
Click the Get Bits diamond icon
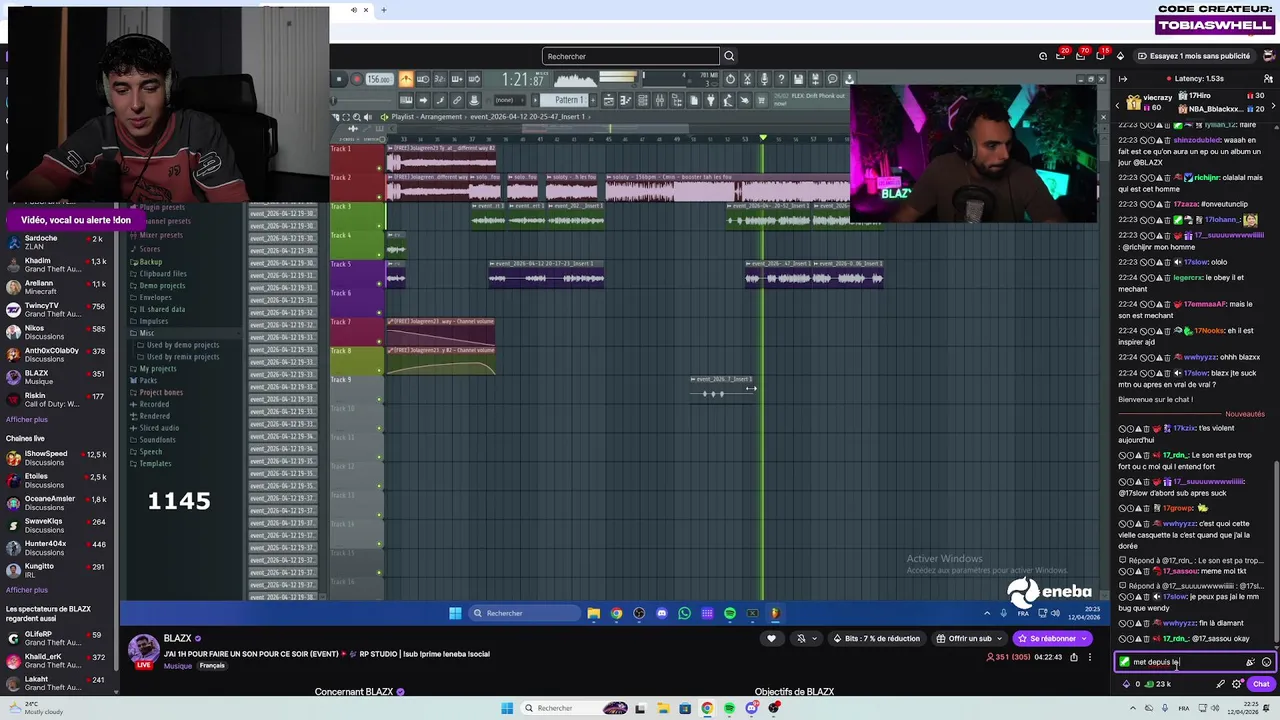(1120, 56)
